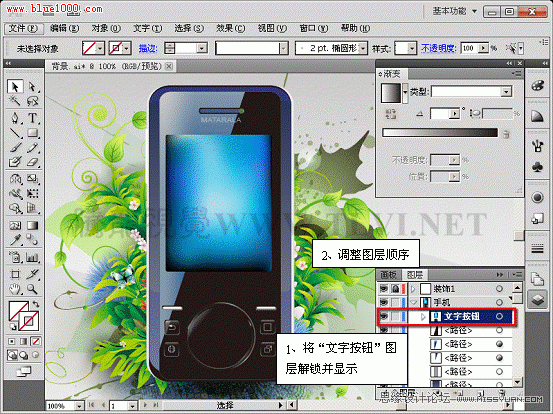Choose the Rotate tool
Viewport: 553px width, 414px height.
coord(15,179)
